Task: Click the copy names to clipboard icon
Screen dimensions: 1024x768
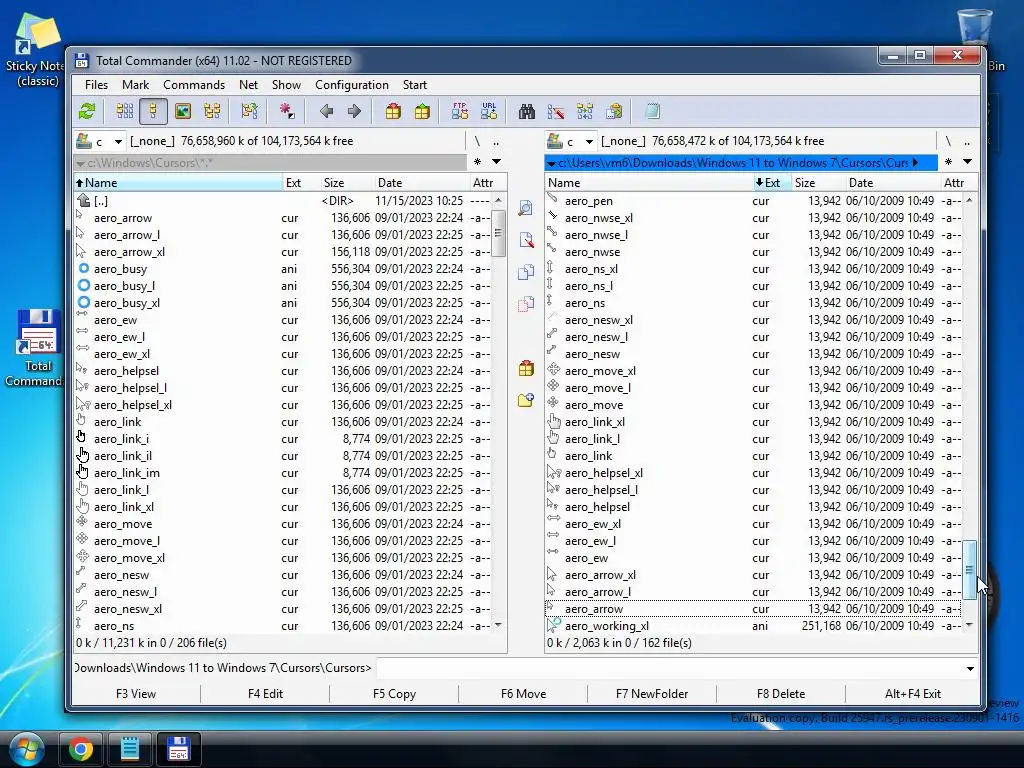Action: coord(614,111)
